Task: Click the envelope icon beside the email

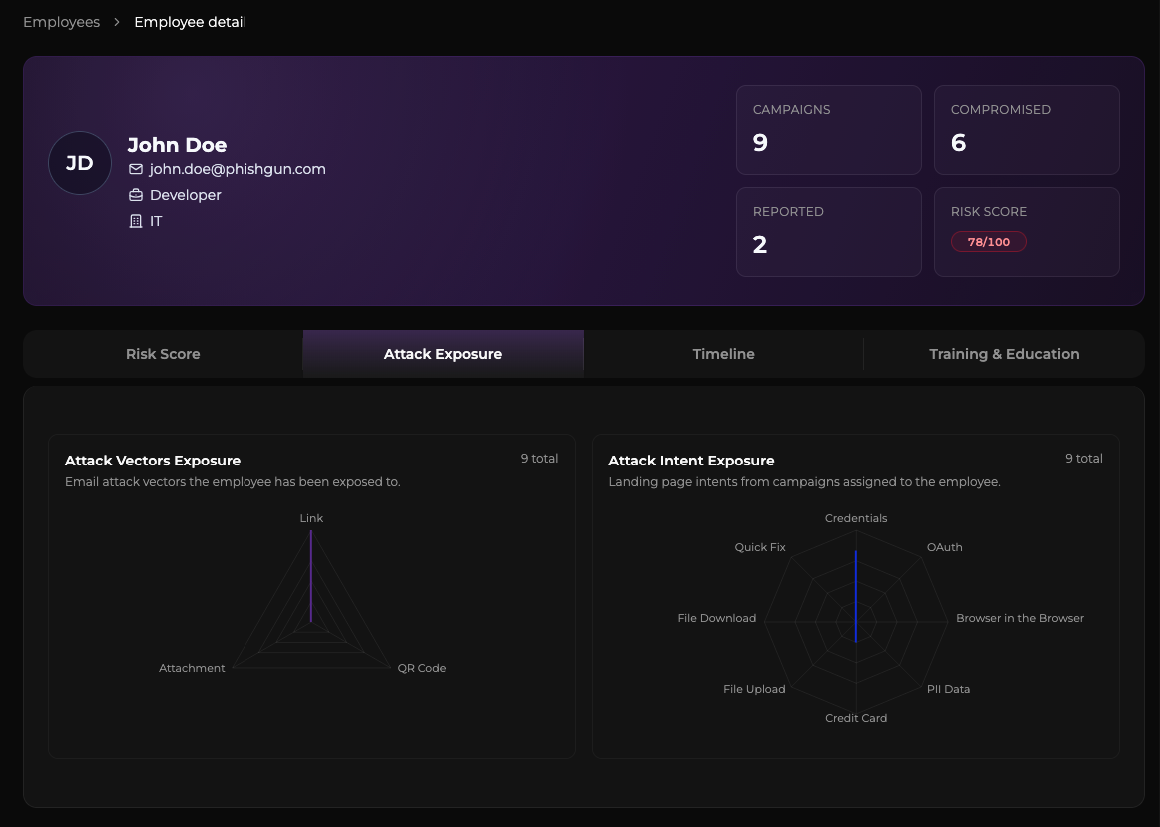Action: pyautogui.click(x=135, y=169)
